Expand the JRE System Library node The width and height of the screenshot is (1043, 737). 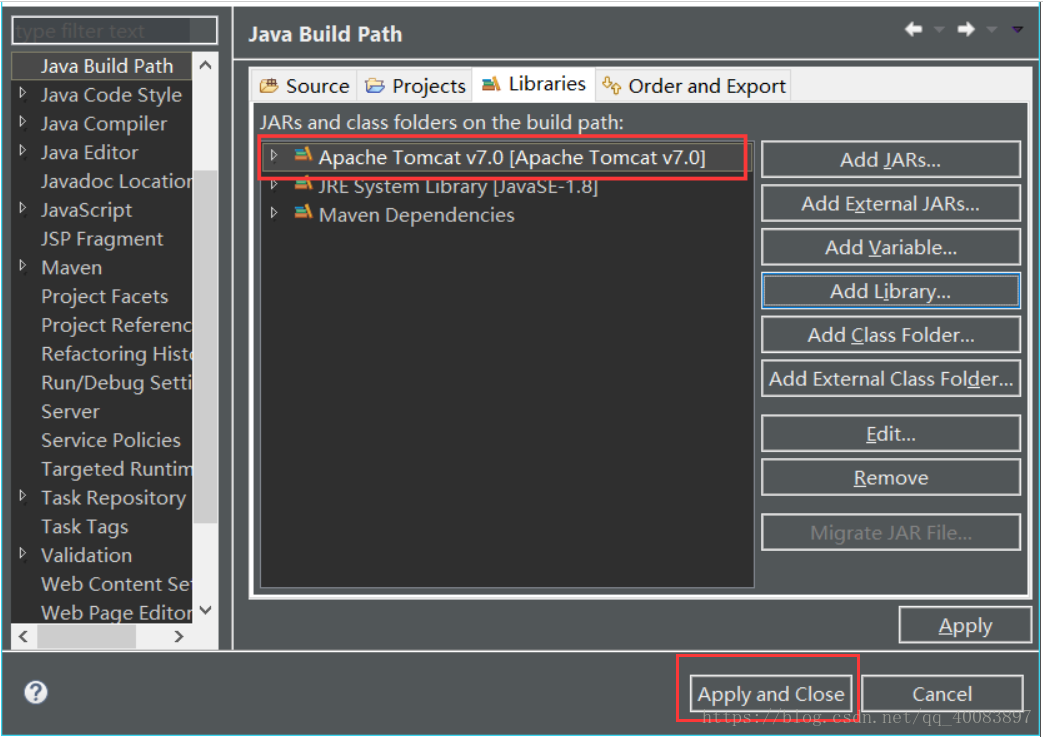pyautogui.click(x=273, y=184)
